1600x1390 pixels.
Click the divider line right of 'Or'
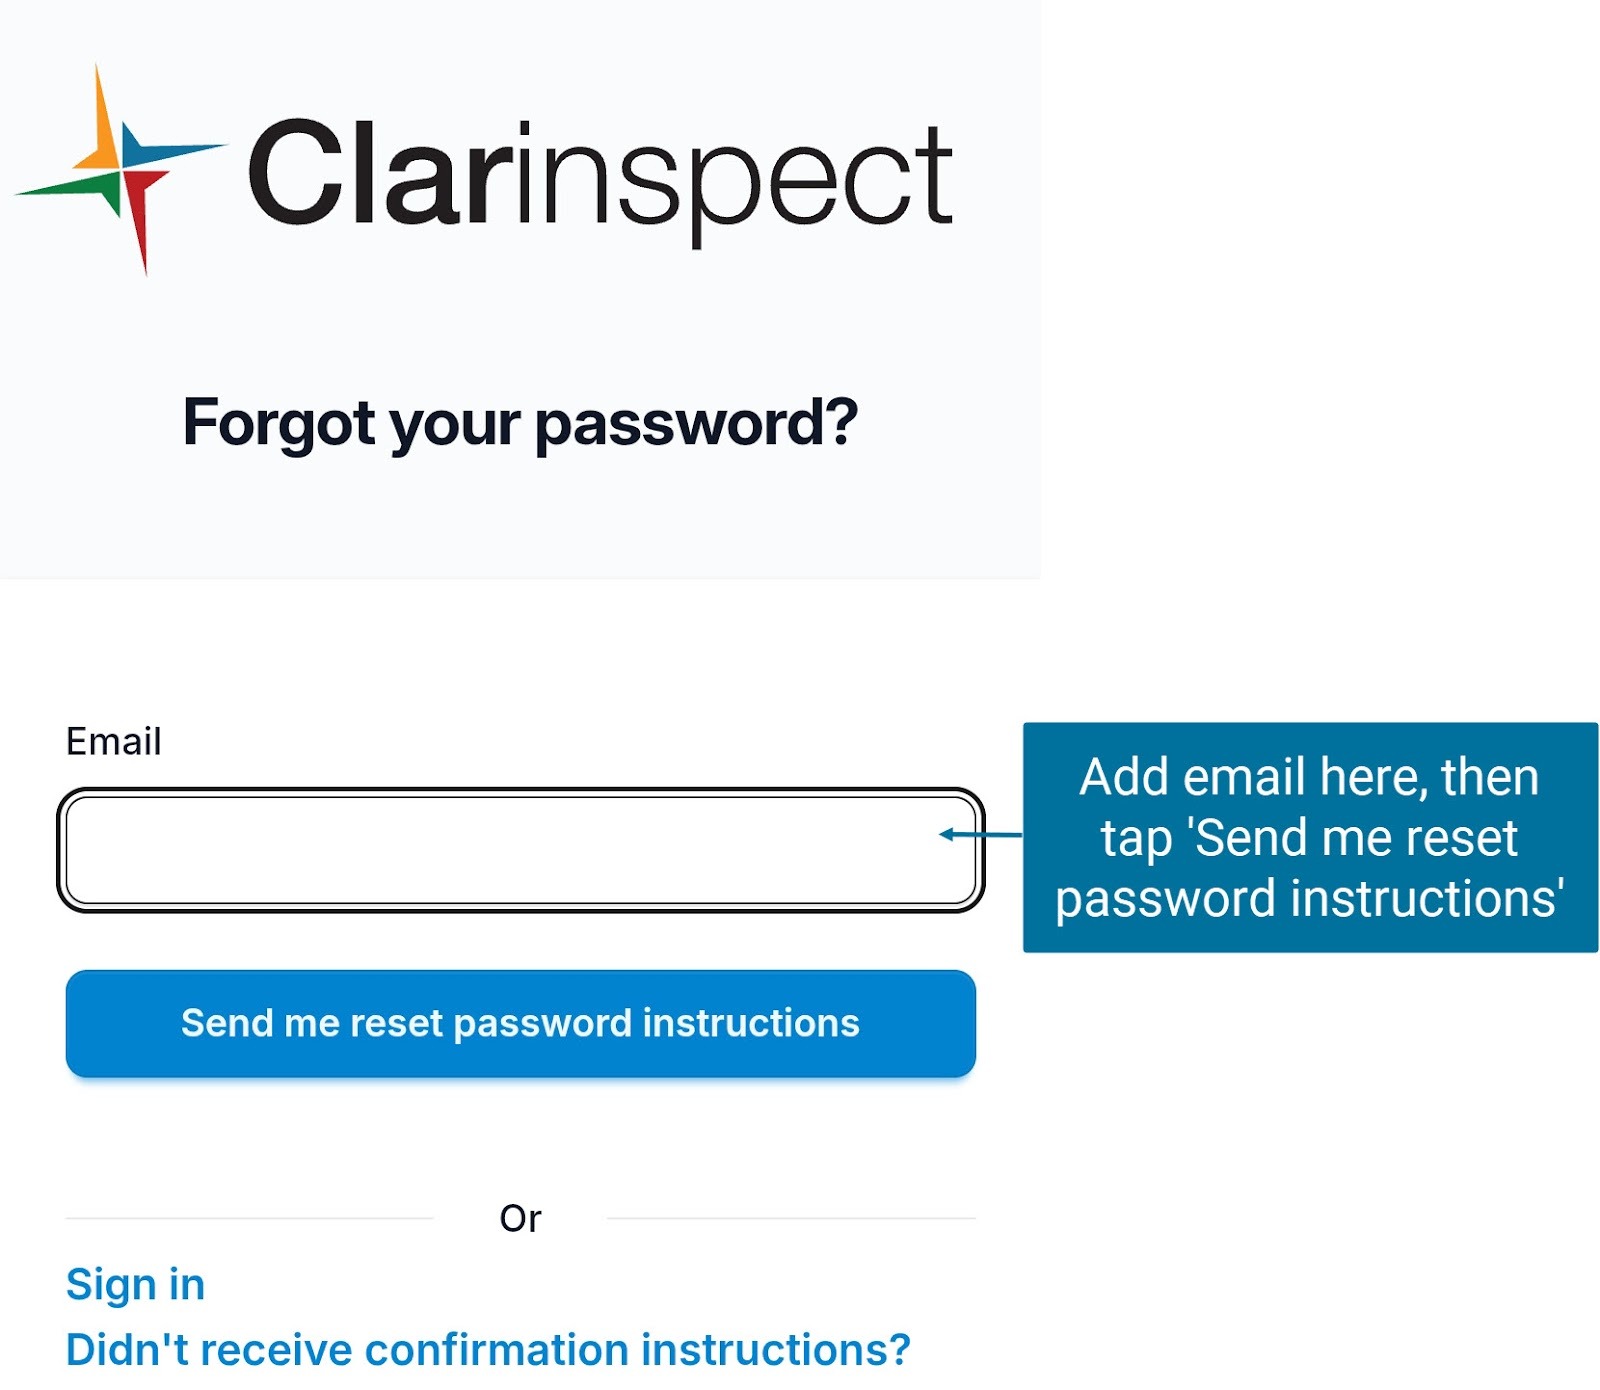pyautogui.click(x=790, y=1218)
